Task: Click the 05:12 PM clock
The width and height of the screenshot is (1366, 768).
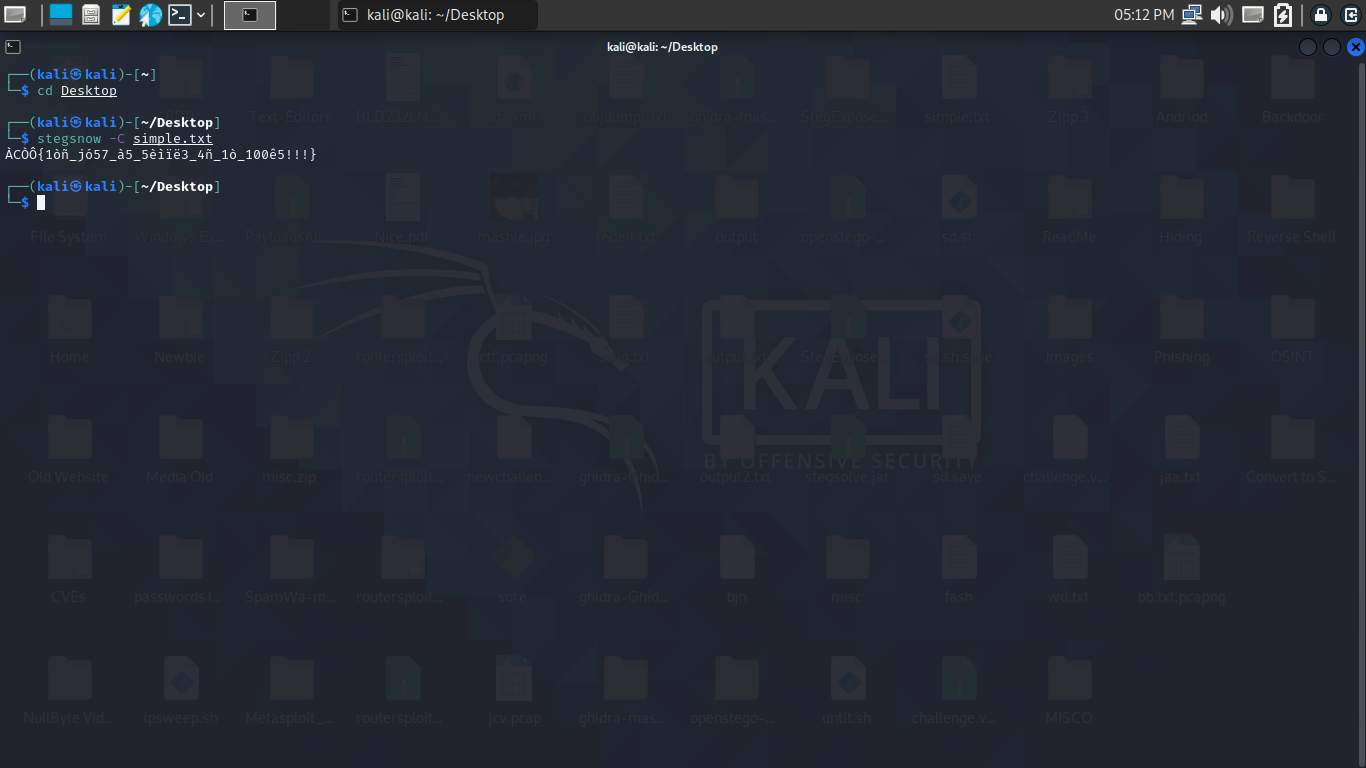Action: coord(1144,14)
